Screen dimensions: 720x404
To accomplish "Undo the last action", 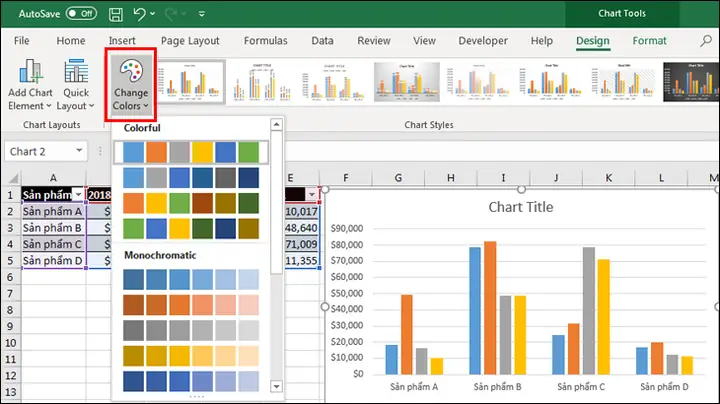I will [x=140, y=14].
